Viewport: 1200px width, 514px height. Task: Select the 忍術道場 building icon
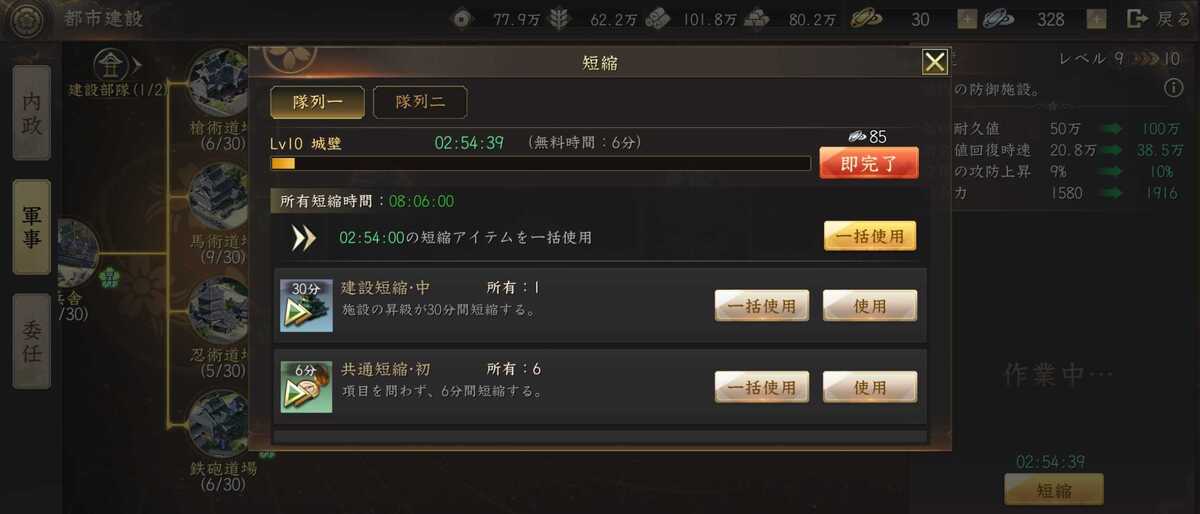(x=218, y=311)
